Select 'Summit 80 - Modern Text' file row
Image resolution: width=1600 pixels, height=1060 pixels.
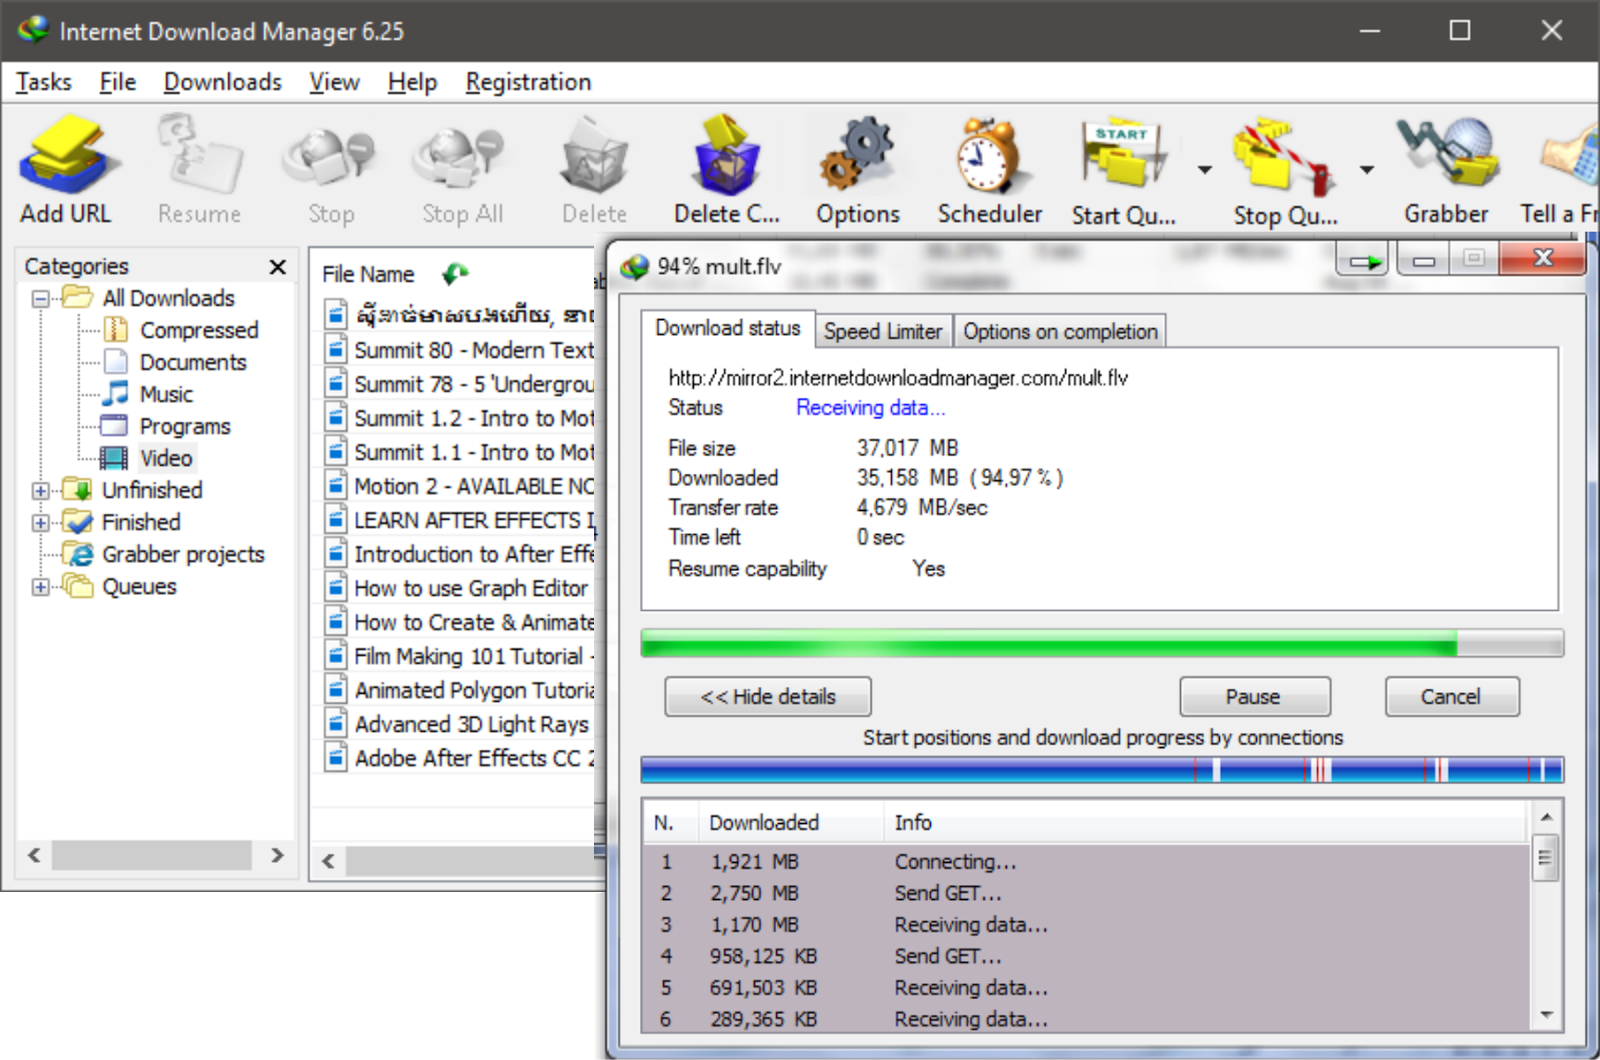[460, 350]
